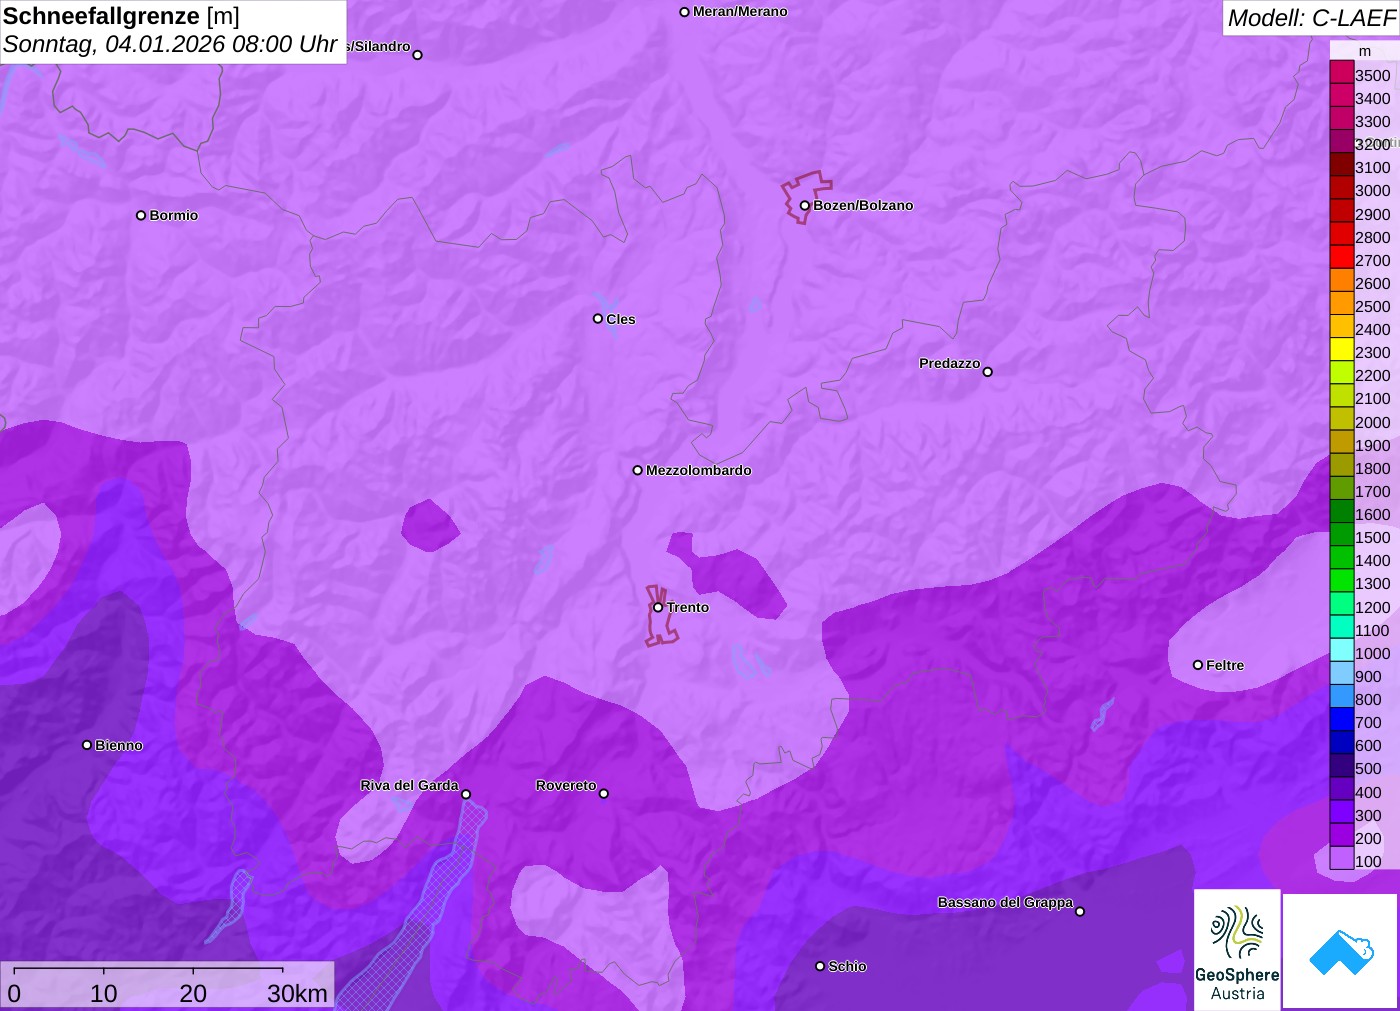Pick the dark purple 500 m swatch
This screenshot has width=1400, height=1011.
[1342, 765]
